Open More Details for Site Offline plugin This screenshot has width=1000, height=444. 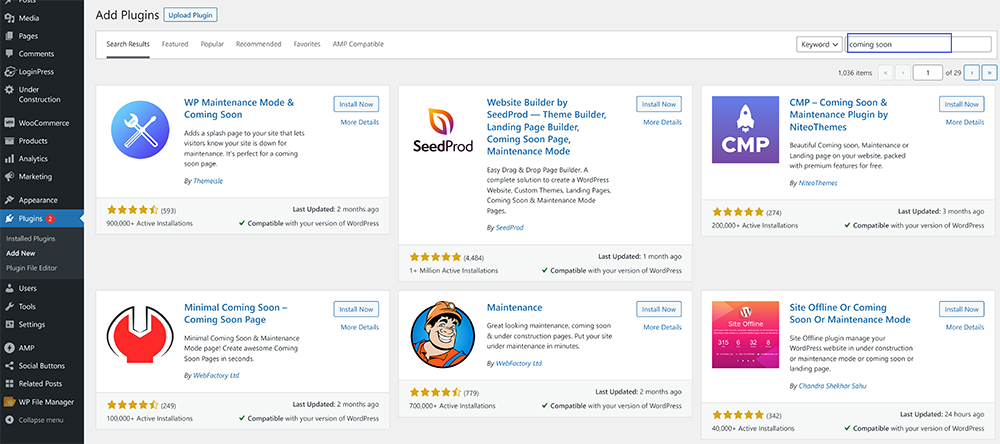965,327
